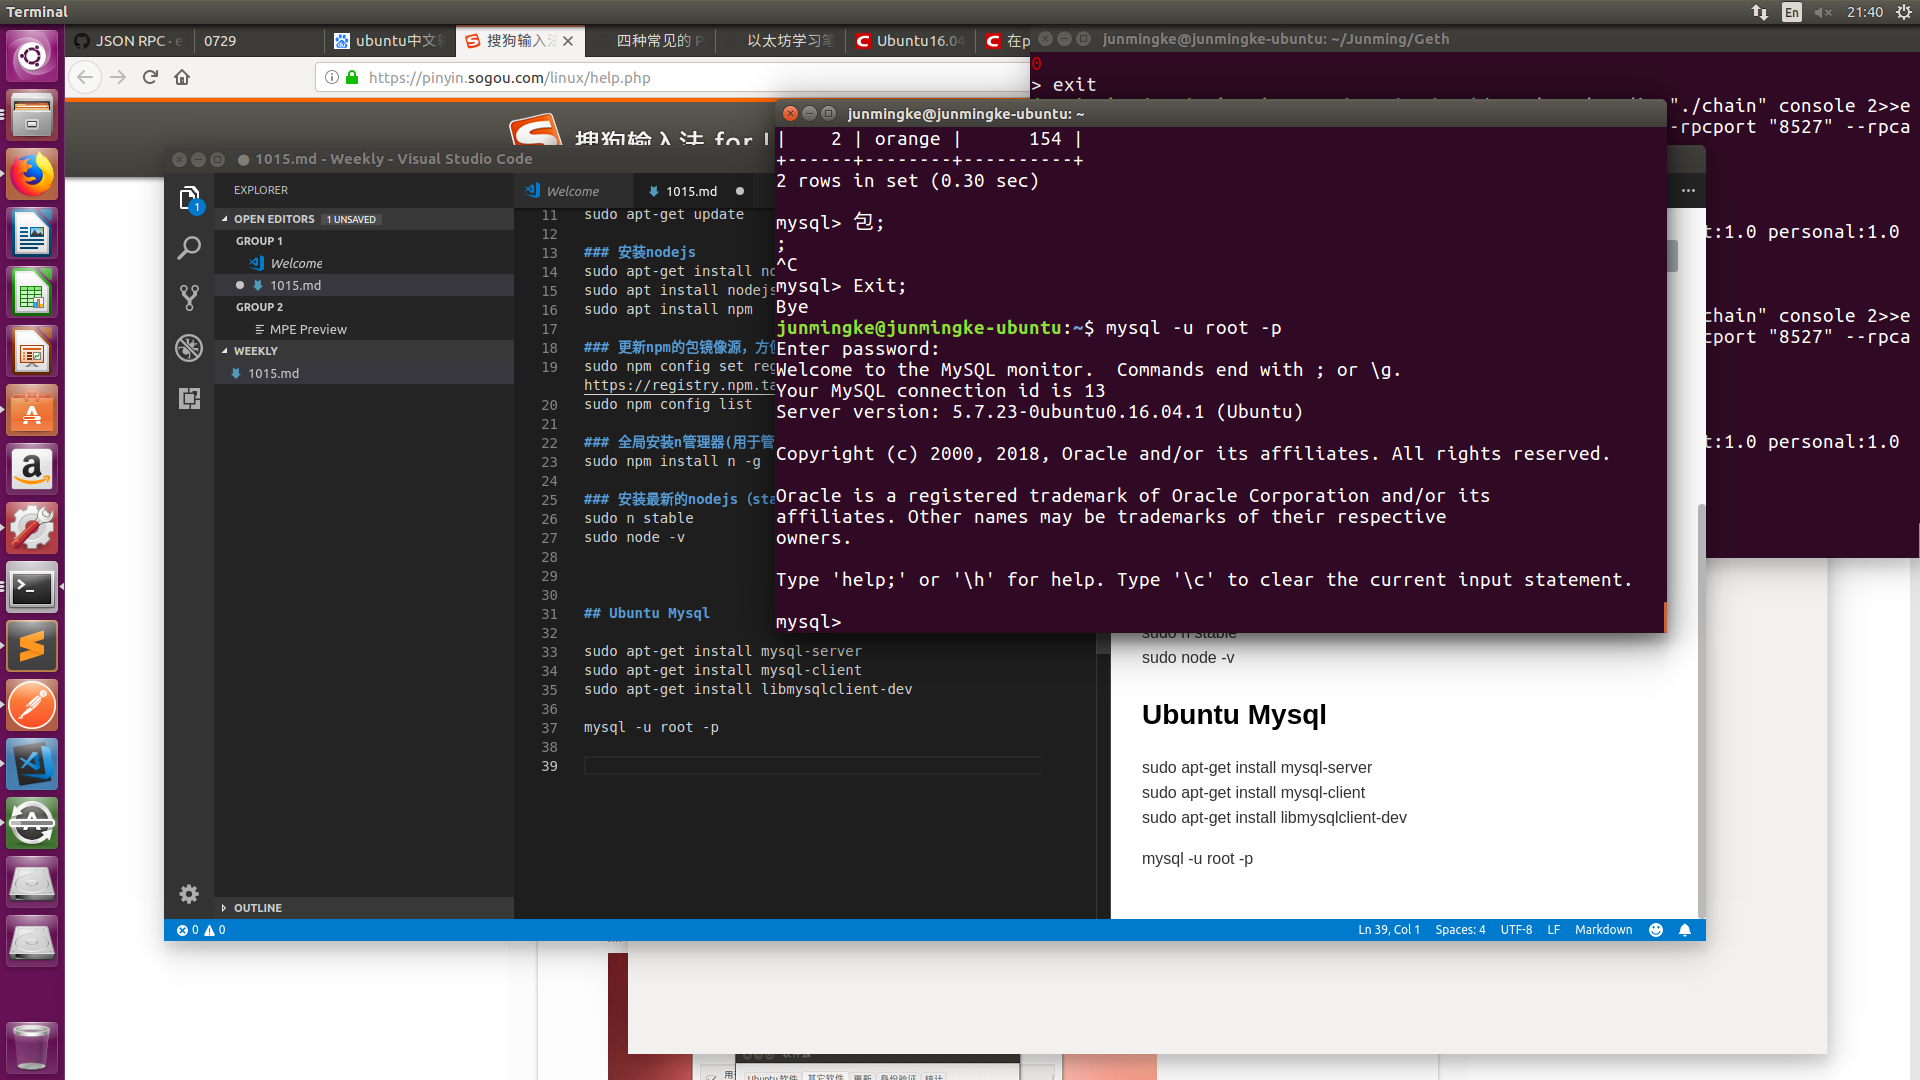
Task: Open the Debug view icon
Action: [x=189, y=348]
